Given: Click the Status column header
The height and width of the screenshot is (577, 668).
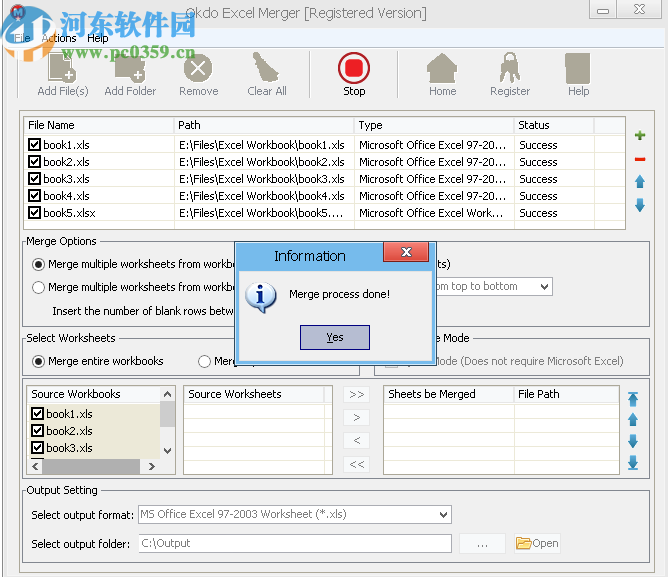Looking at the screenshot, I should 554,125.
